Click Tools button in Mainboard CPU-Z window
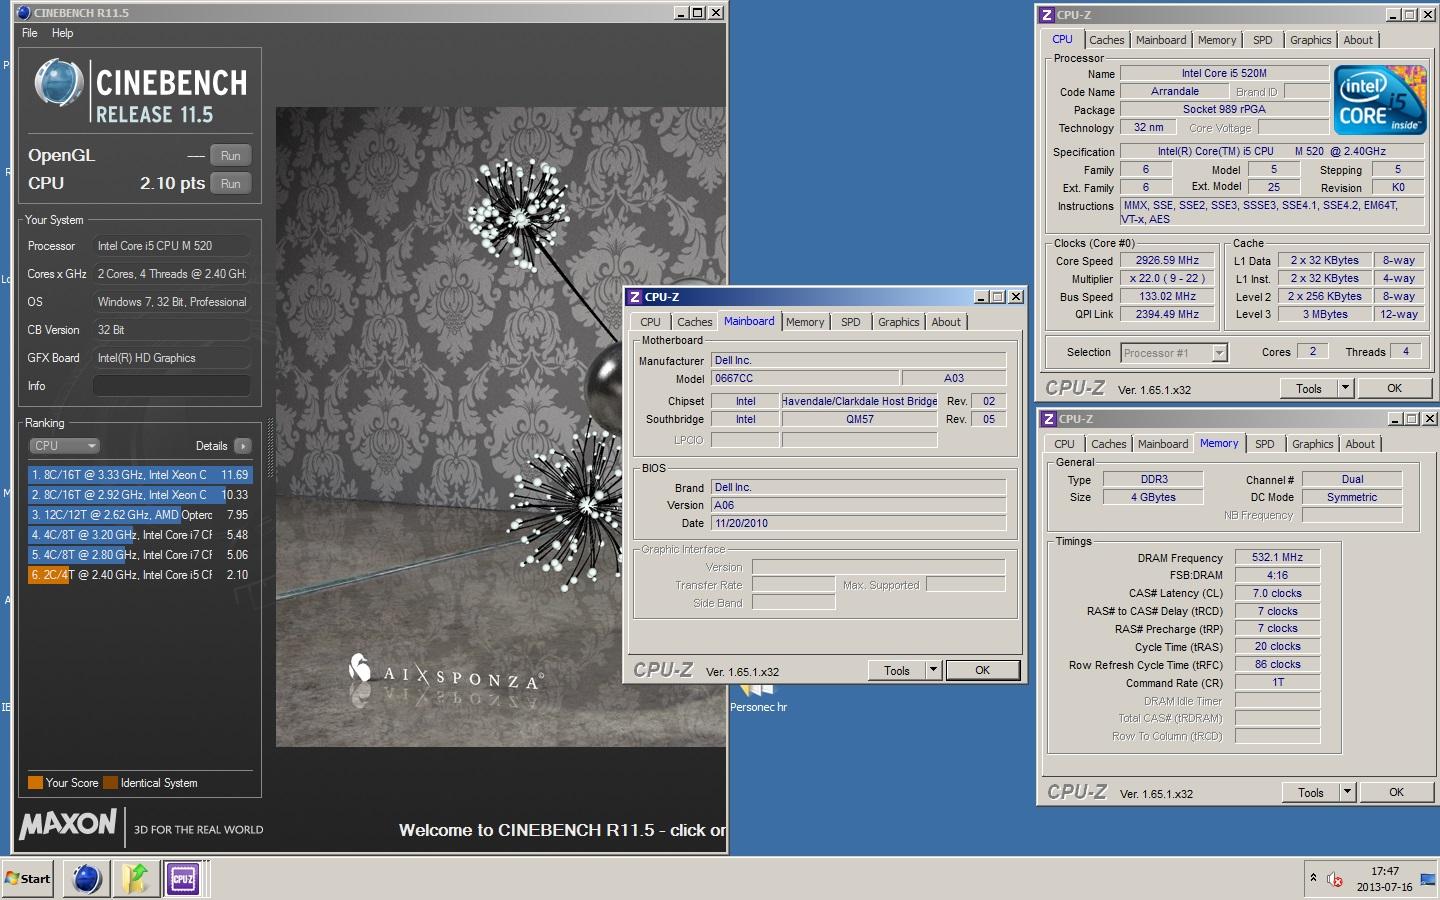 (x=897, y=671)
